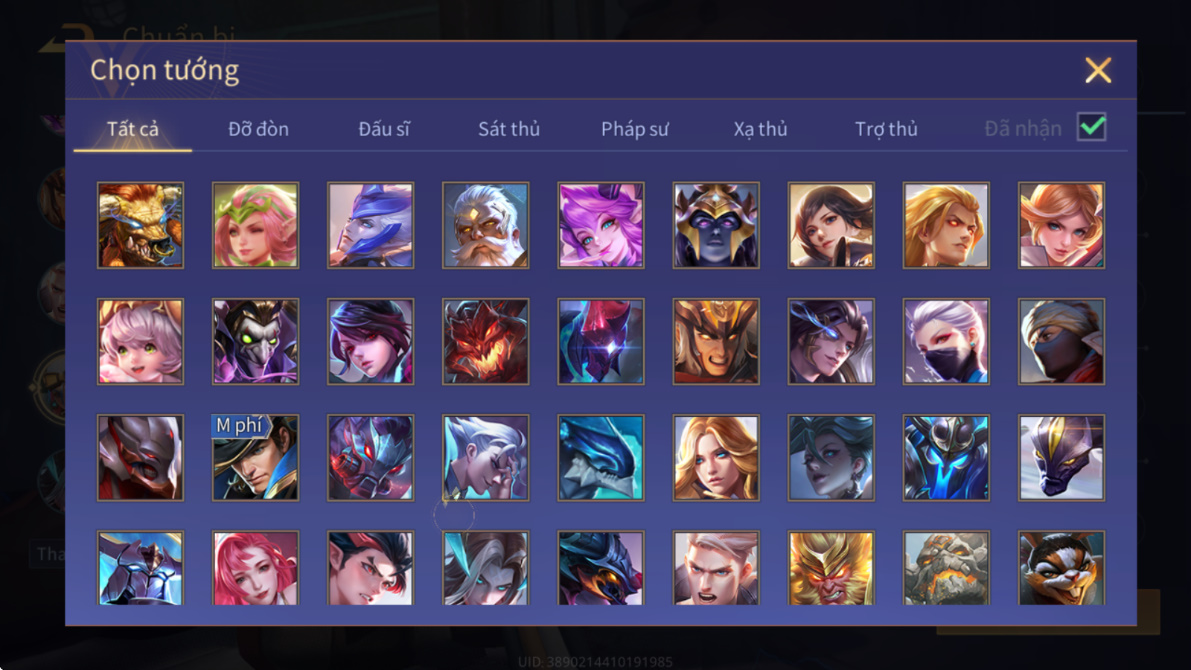Screen dimensions: 1191x670
Task: Switch to the Xạ thủ tab
Action: [760, 129]
